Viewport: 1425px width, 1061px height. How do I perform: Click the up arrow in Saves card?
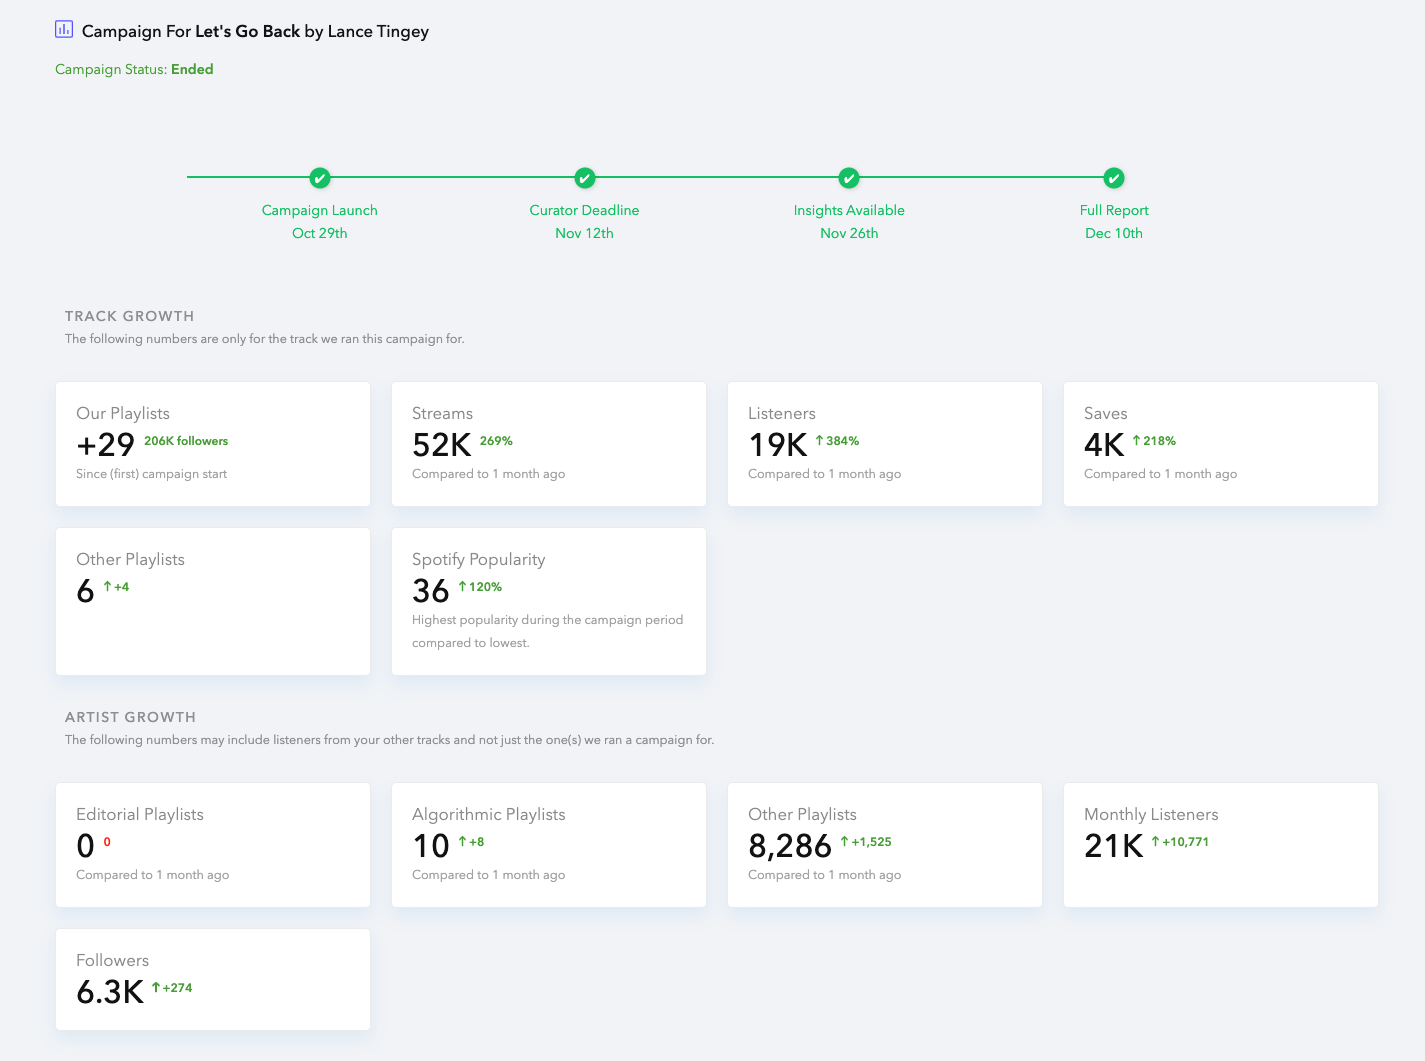pos(1136,440)
